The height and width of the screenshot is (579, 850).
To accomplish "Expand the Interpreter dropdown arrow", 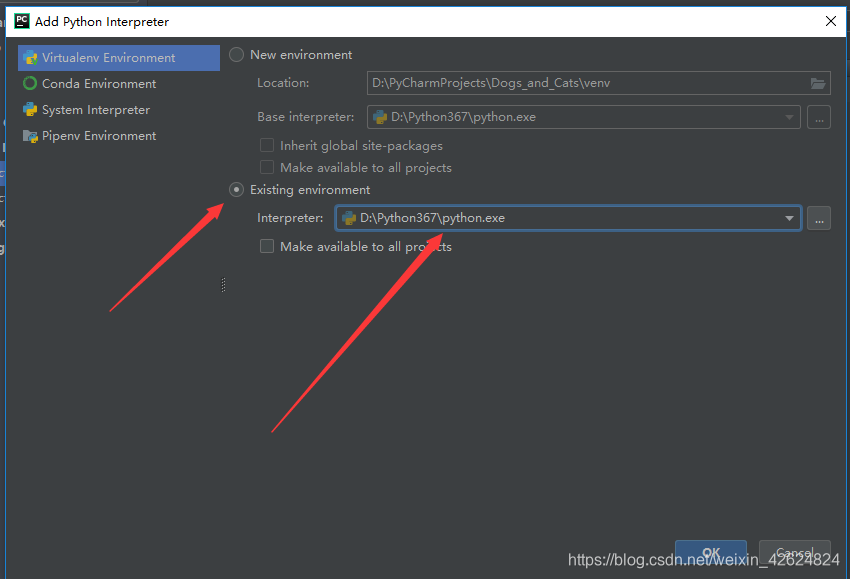I will tap(789, 218).
